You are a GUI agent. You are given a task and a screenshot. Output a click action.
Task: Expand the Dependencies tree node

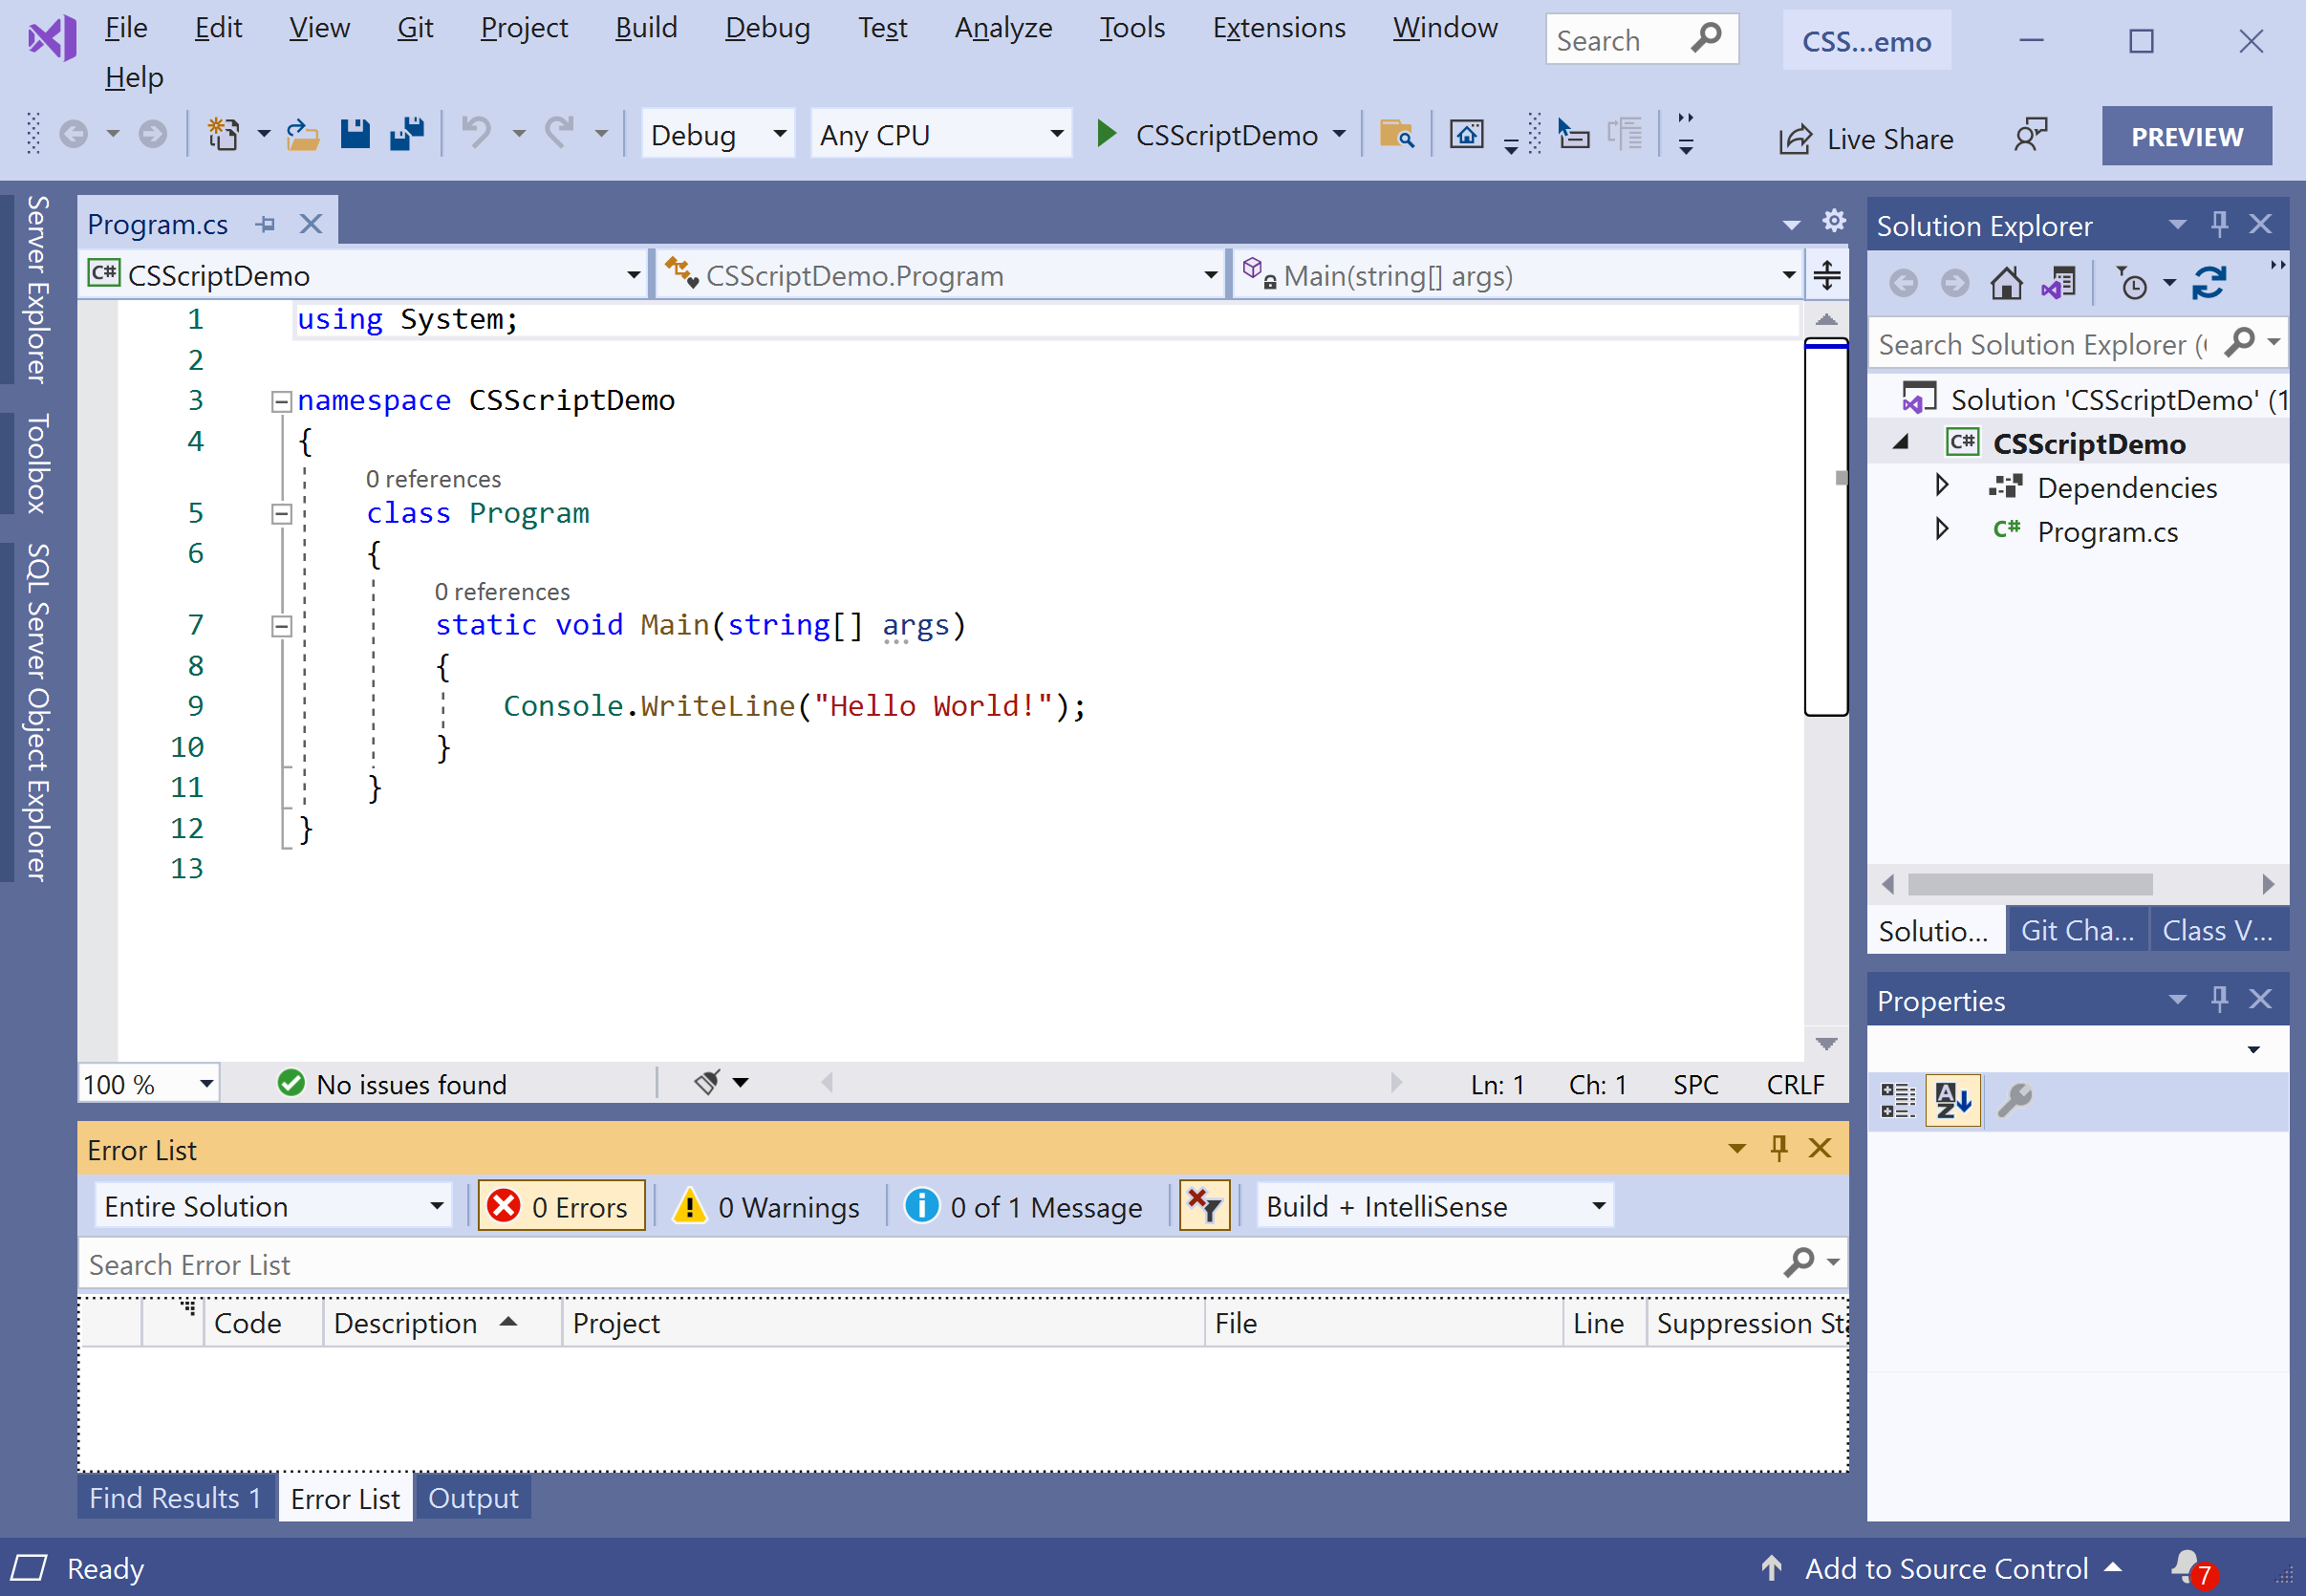[1941, 486]
